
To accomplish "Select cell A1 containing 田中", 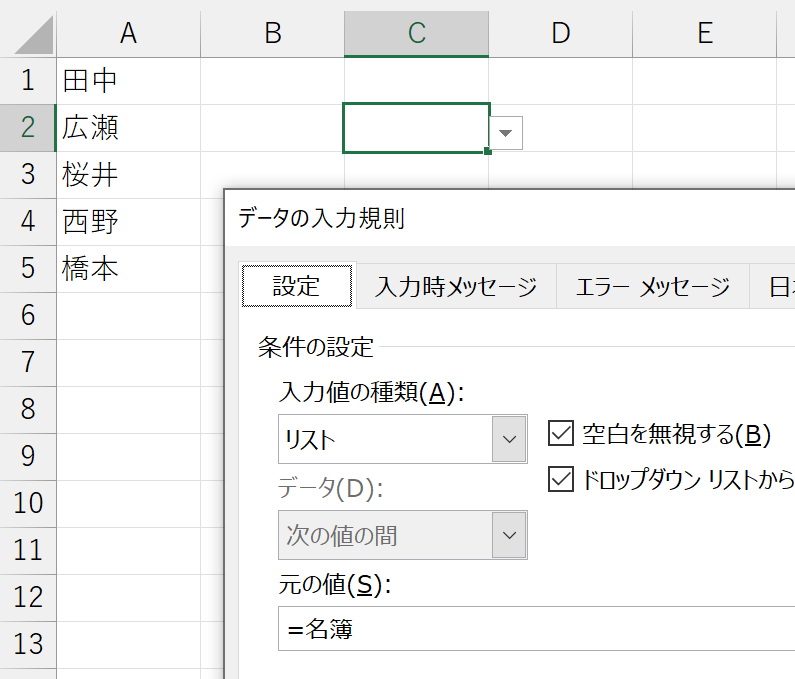I will click(128, 80).
